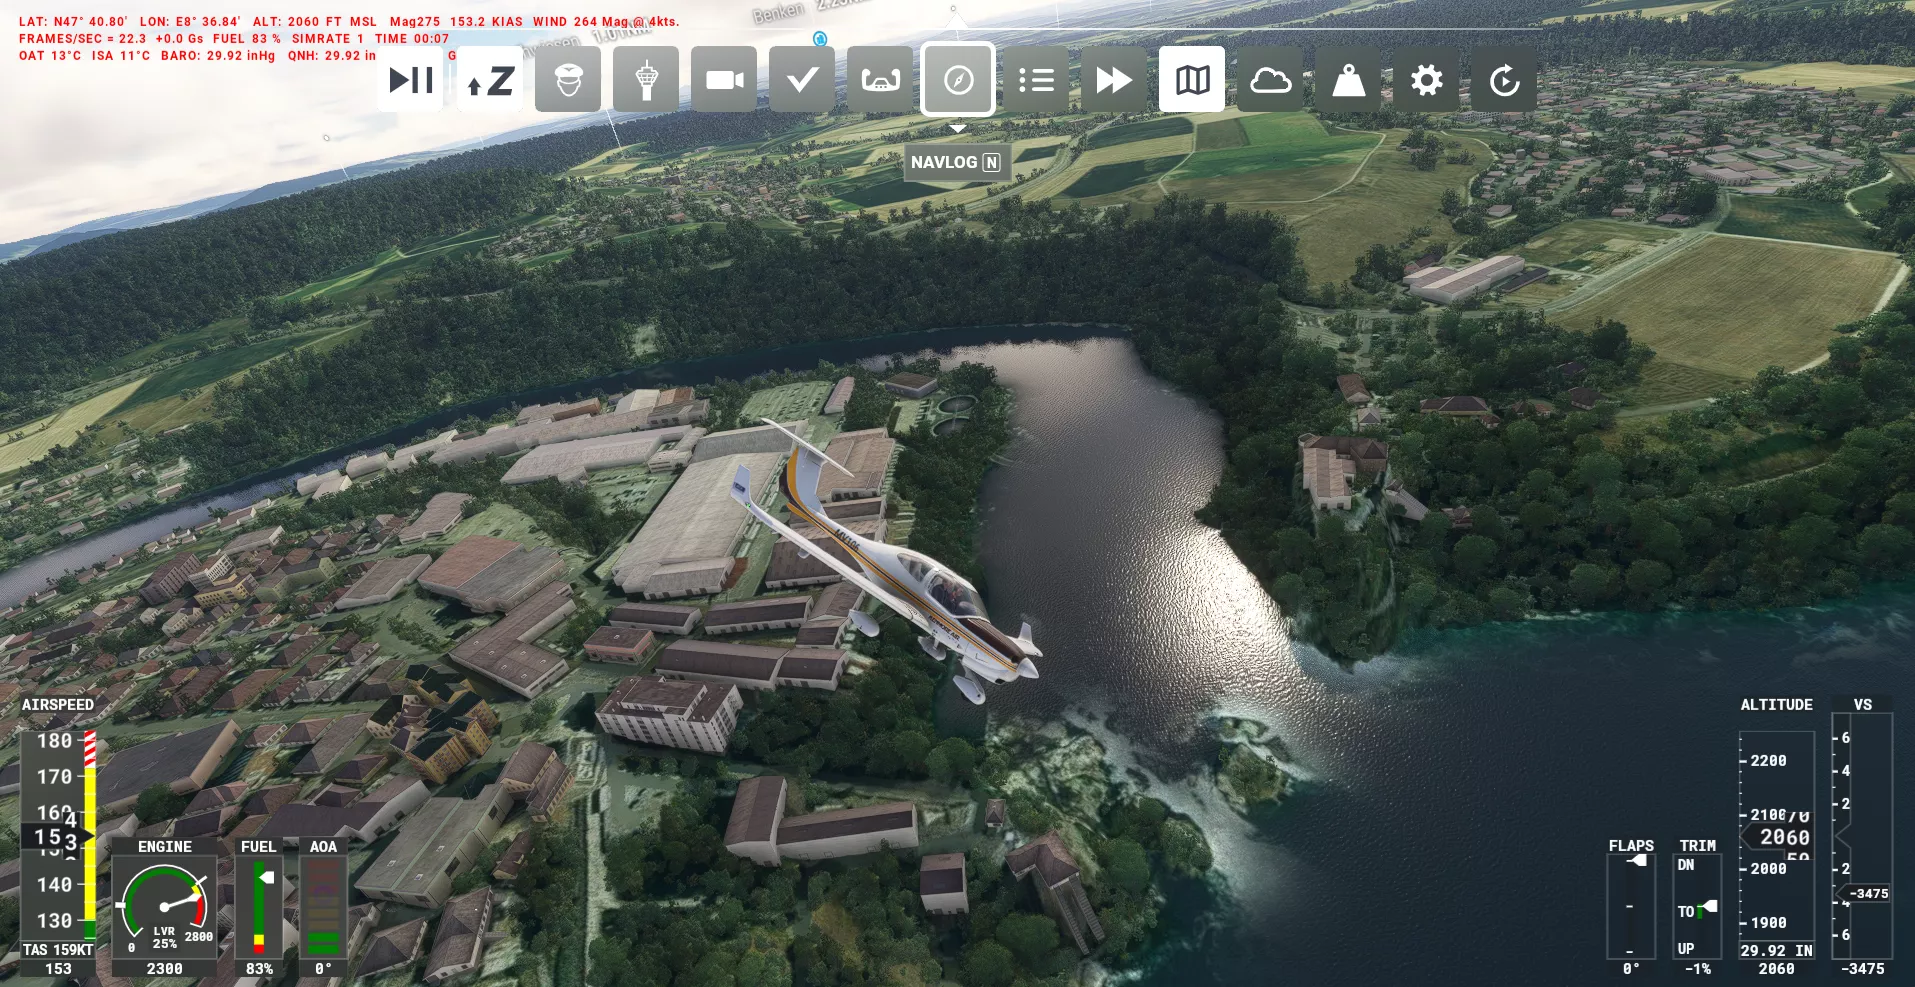Open the weather cloud icon

coord(1270,79)
